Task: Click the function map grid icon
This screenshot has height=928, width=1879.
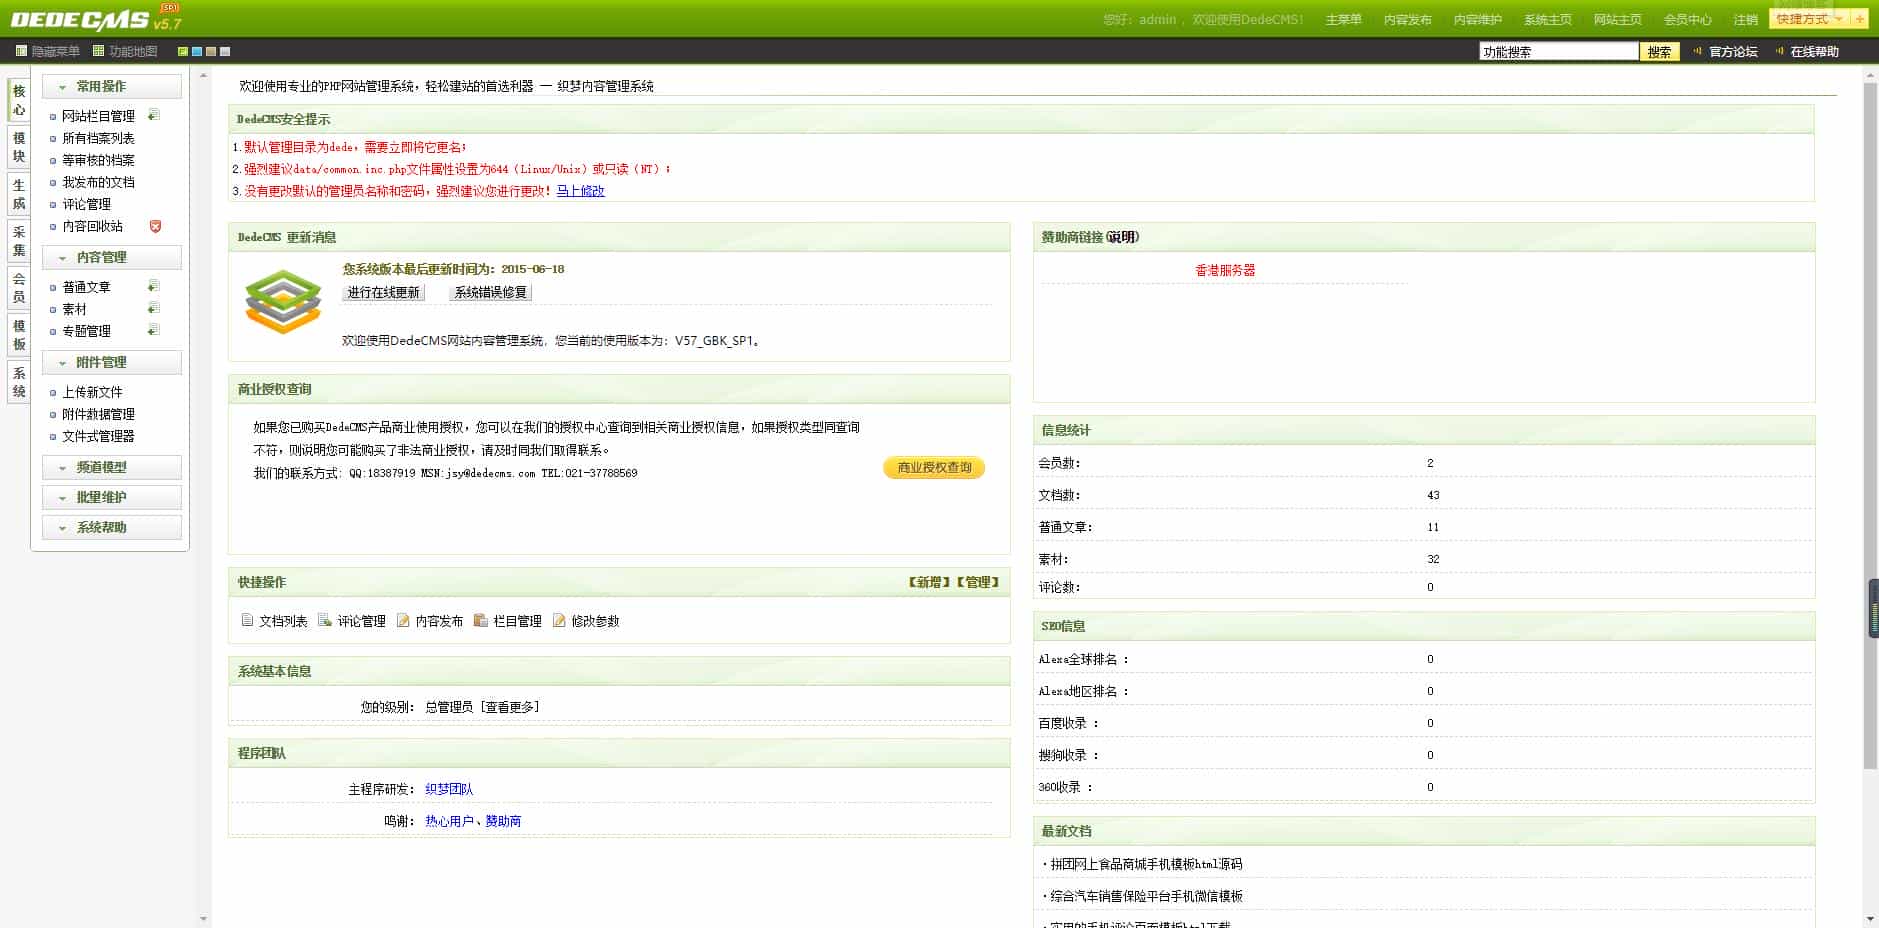Action: pos(98,51)
